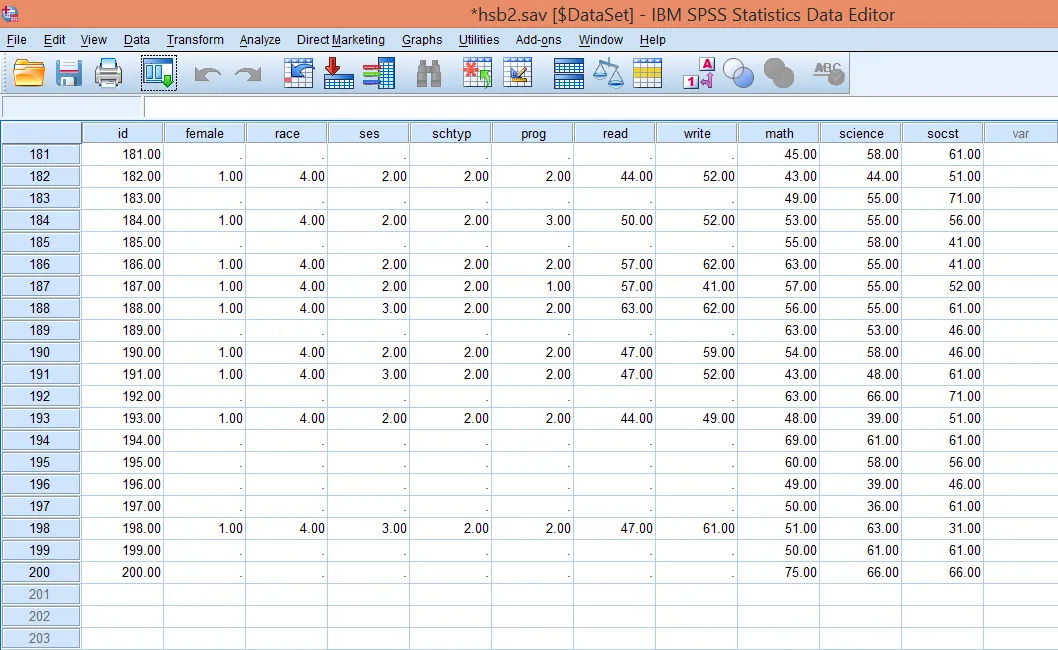Open the Graphs menu
The image size is (1058, 650).
(x=422, y=40)
